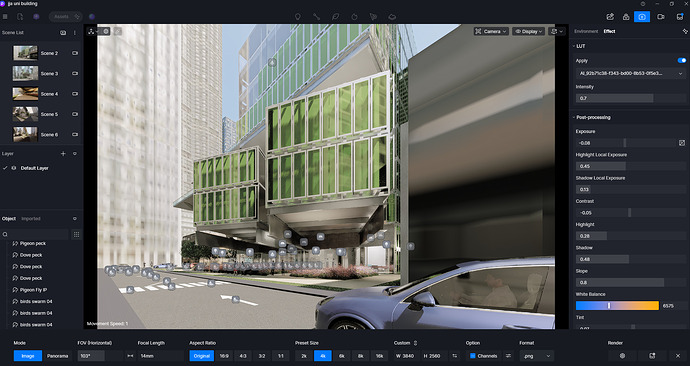The image size is (690, 366).
Task: Open the effect preset wand icon
Action: [x=685, y=31]
